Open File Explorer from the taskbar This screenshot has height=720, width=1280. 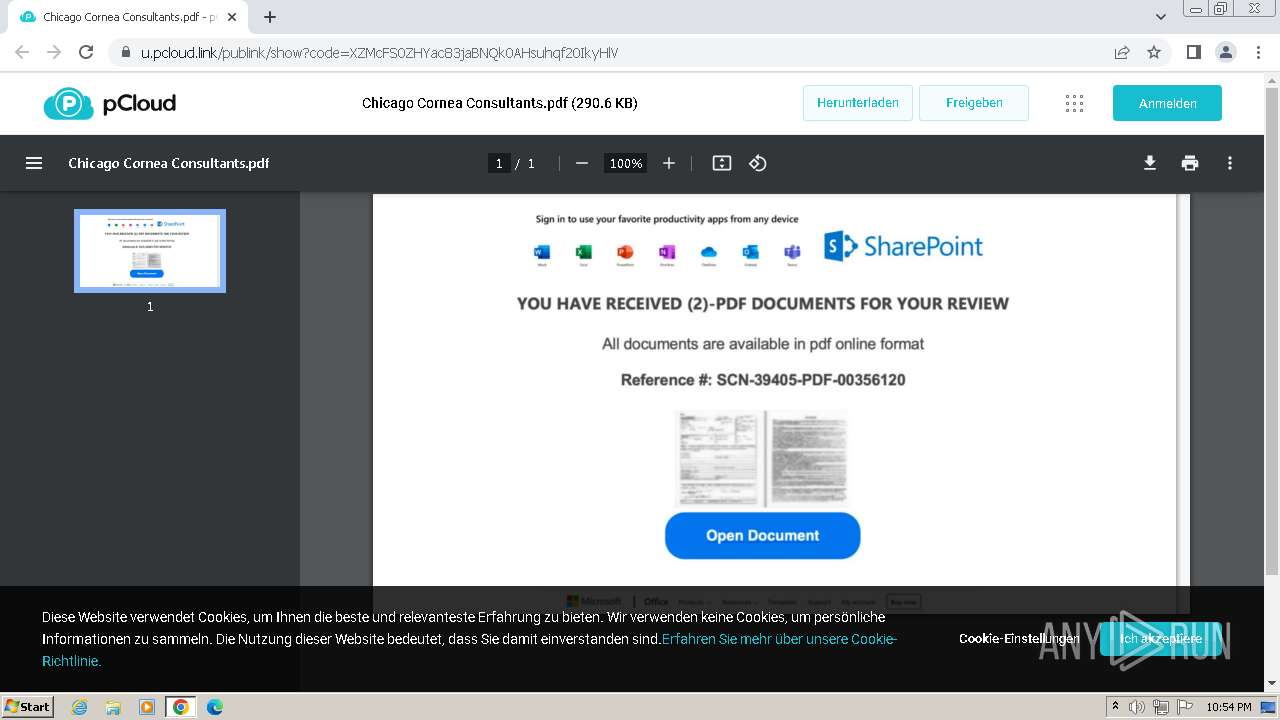tap(113, 707)
